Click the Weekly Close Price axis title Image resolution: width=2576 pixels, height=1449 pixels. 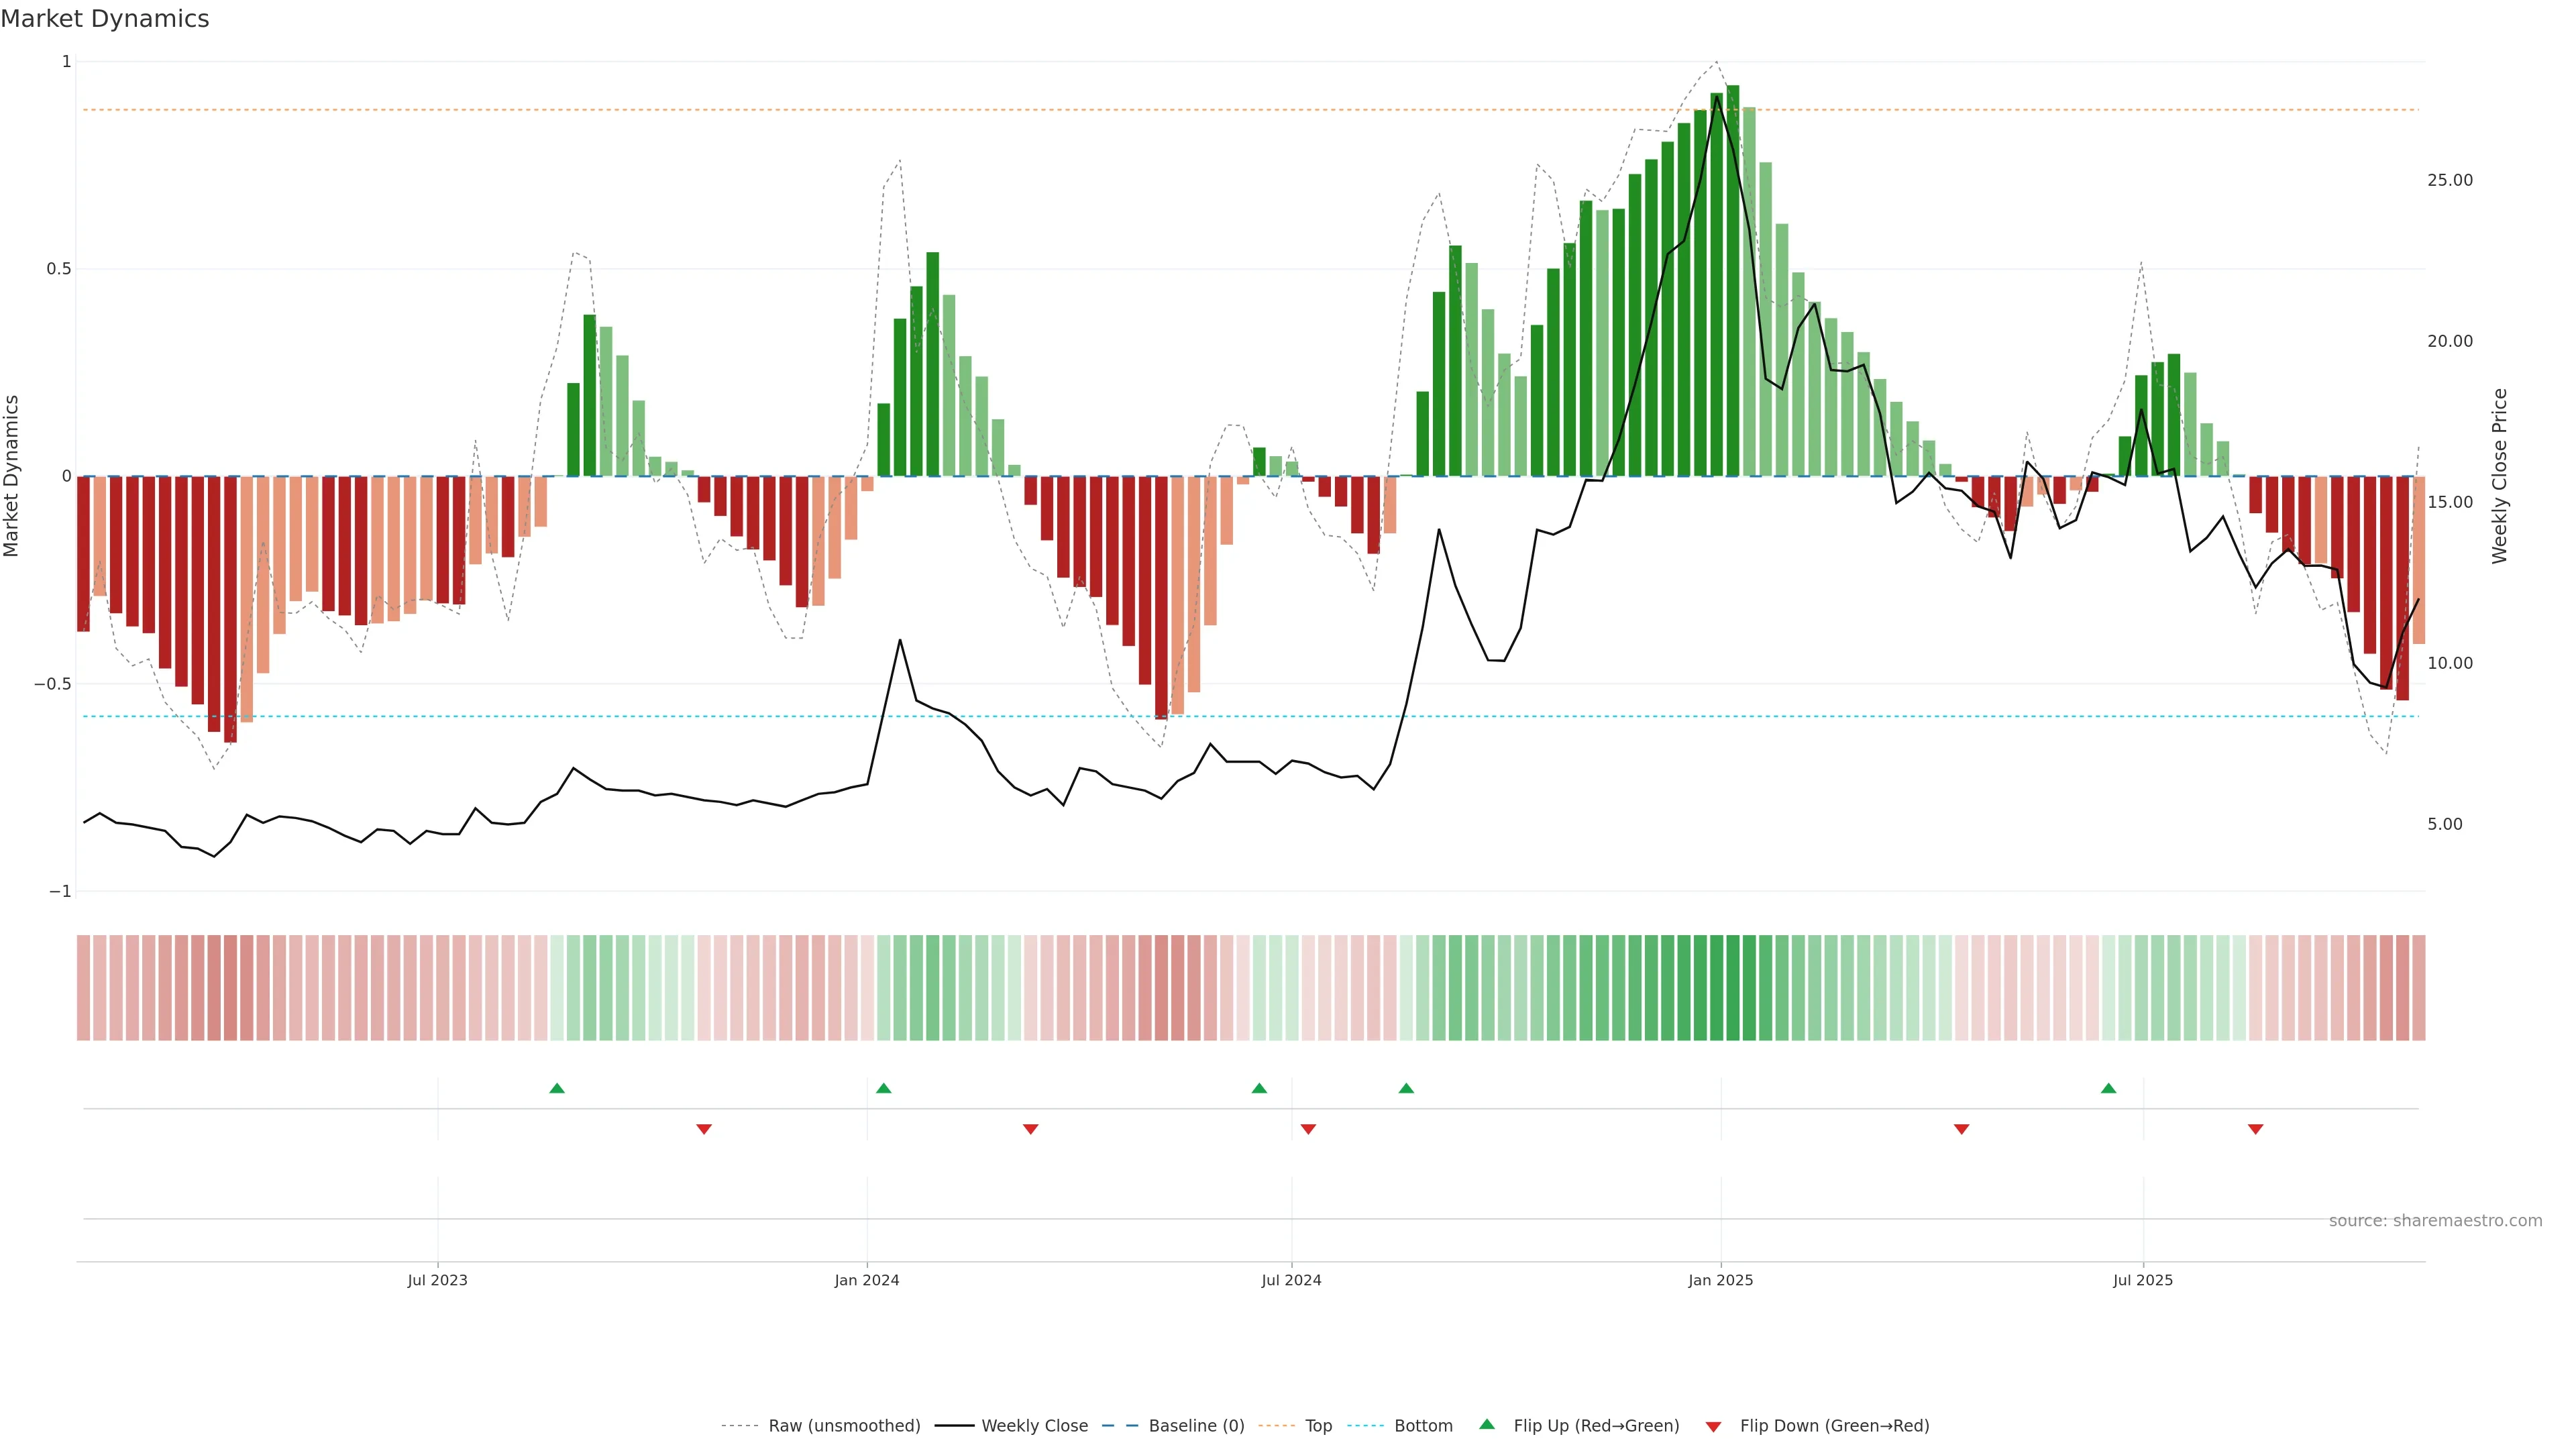(2500, 476)
